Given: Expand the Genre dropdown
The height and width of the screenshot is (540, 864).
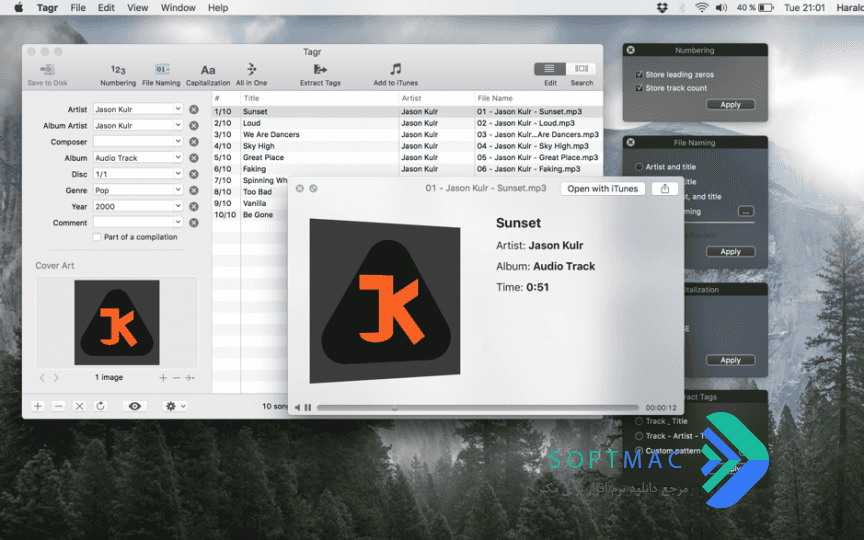Looking at the screenshot, I should 178,190.
